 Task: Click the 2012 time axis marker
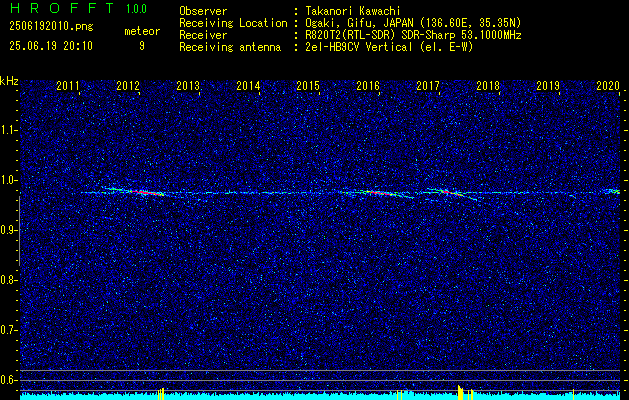[x=128, y=85]
